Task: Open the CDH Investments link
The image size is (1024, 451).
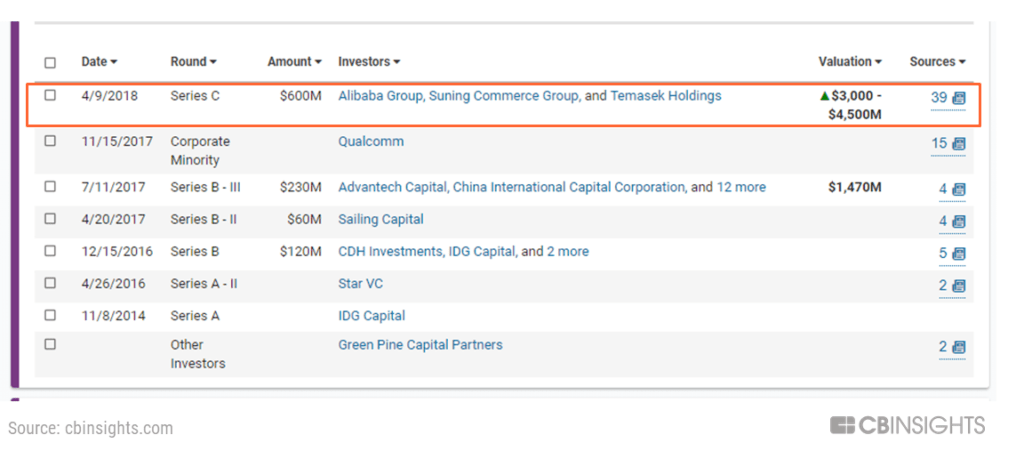Action: (x=390, y=251)
